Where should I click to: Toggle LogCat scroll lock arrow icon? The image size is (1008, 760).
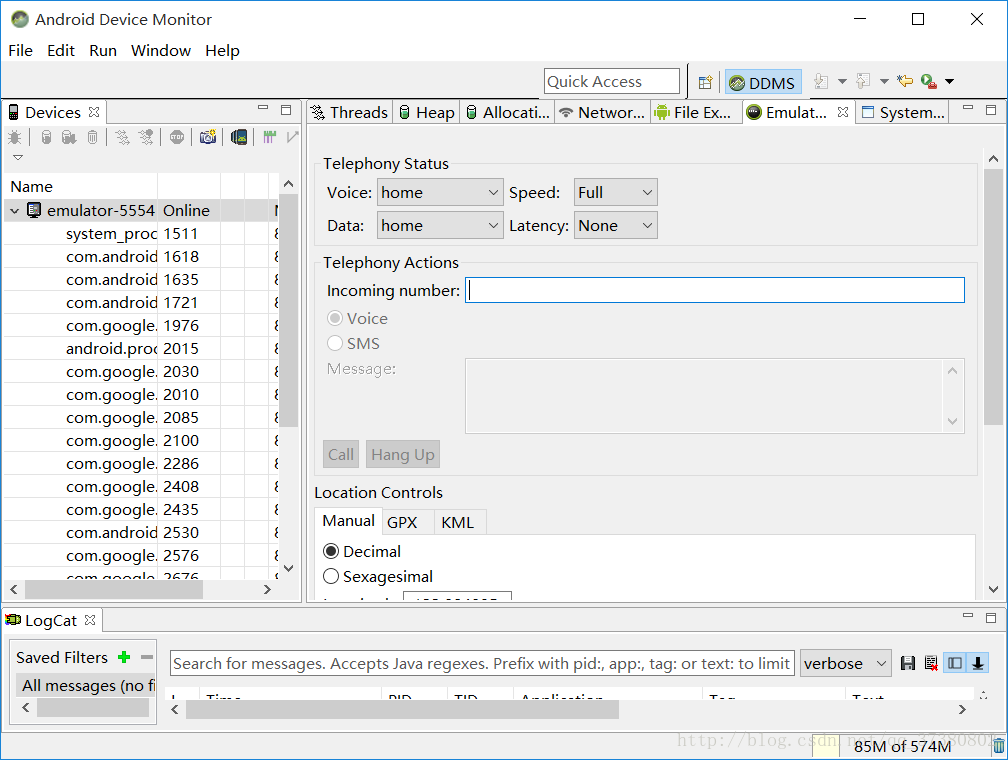[978, 663]
